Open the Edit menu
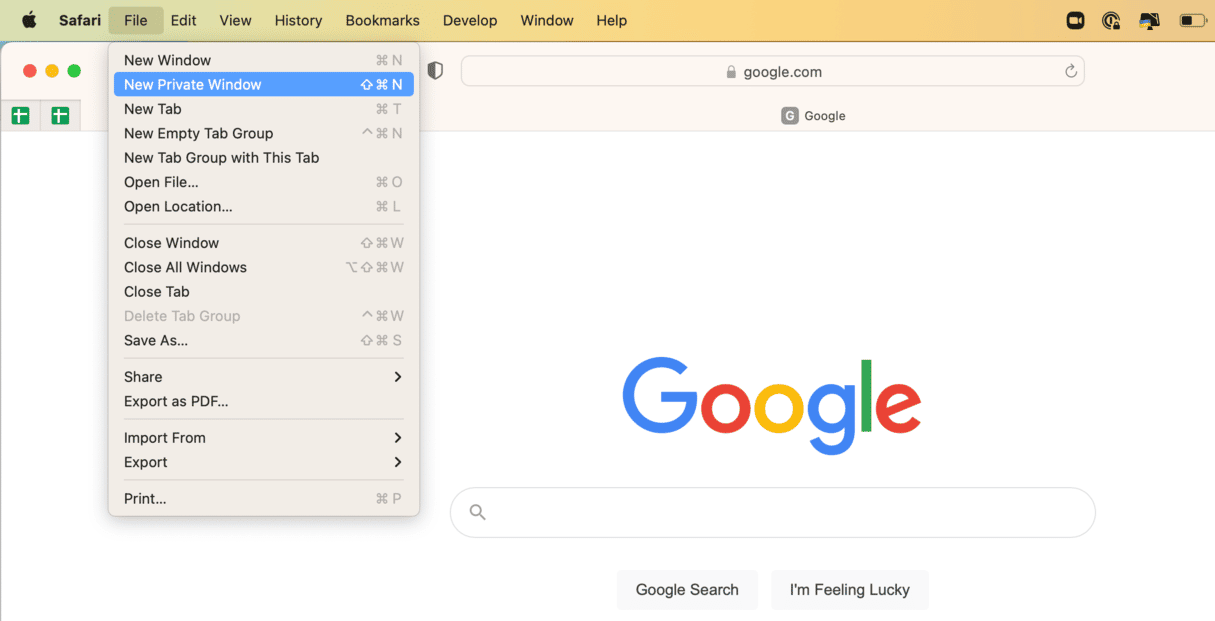Screen dimensions: 1215x621 [183, 20]
